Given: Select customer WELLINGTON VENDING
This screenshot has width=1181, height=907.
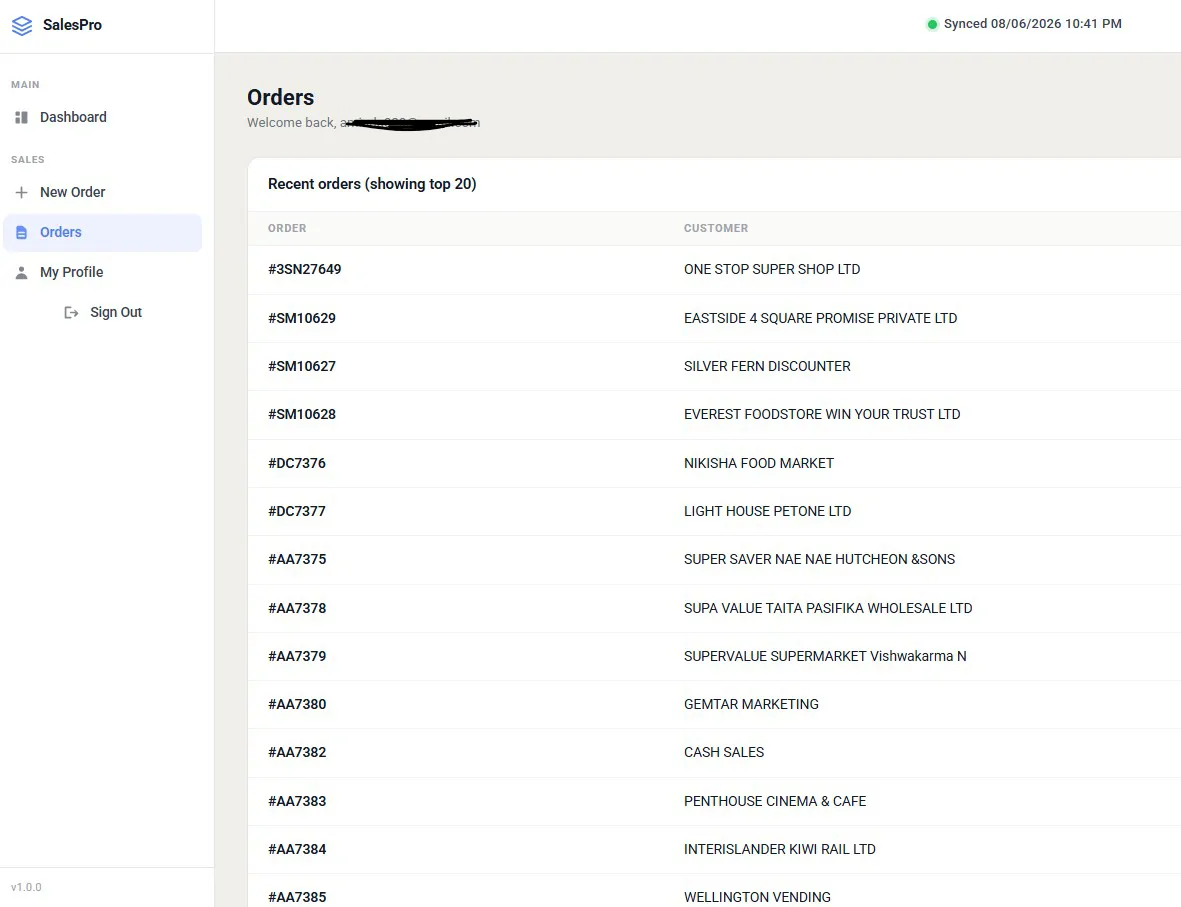Looking at the screenshot, I should [x=757, y=898].
